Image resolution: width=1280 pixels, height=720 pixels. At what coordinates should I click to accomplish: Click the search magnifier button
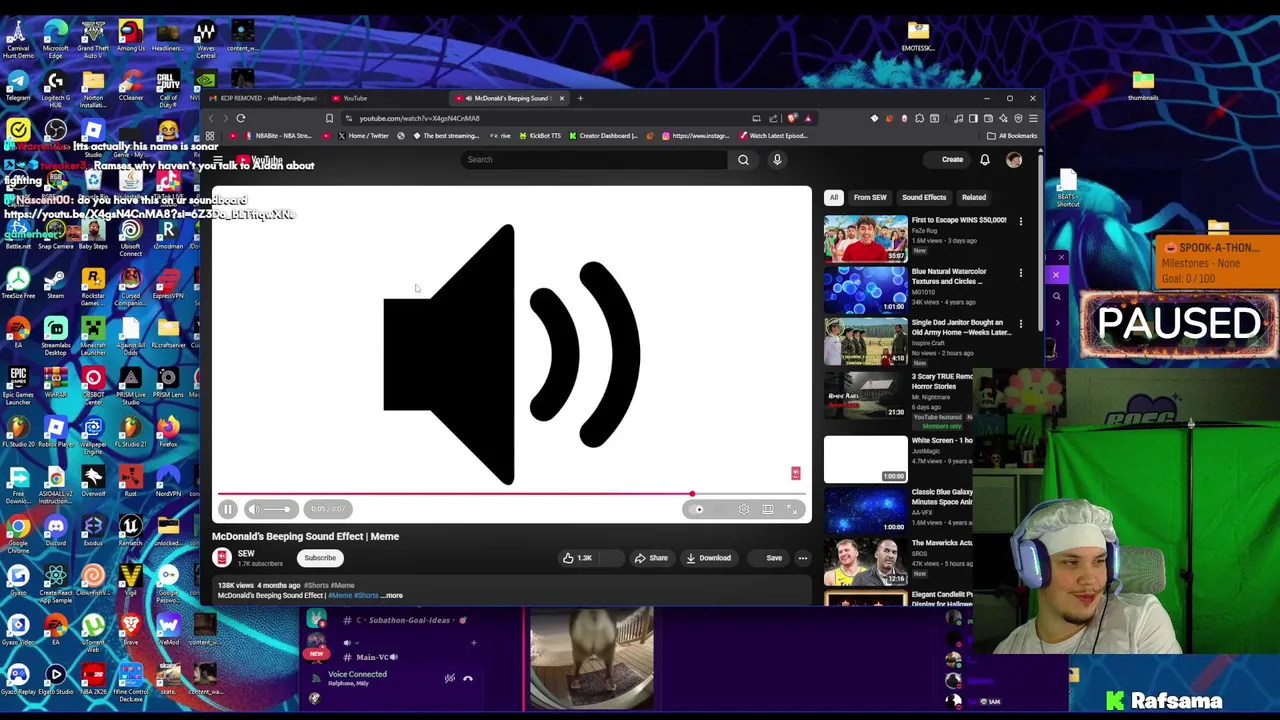coord(743,160)
